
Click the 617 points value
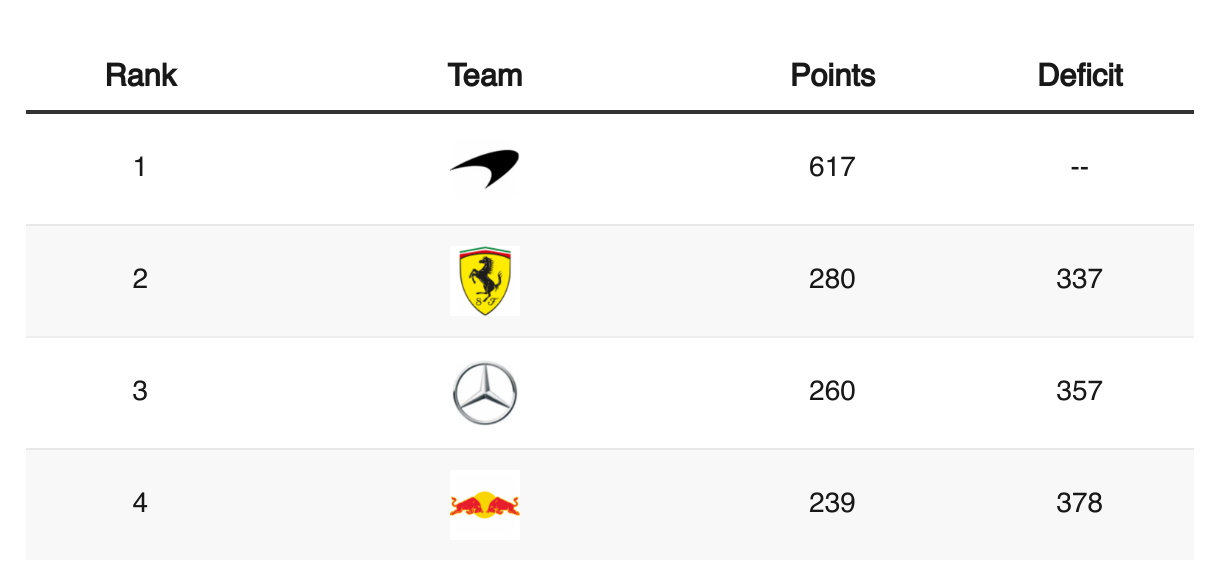click(x=832, y=166)
